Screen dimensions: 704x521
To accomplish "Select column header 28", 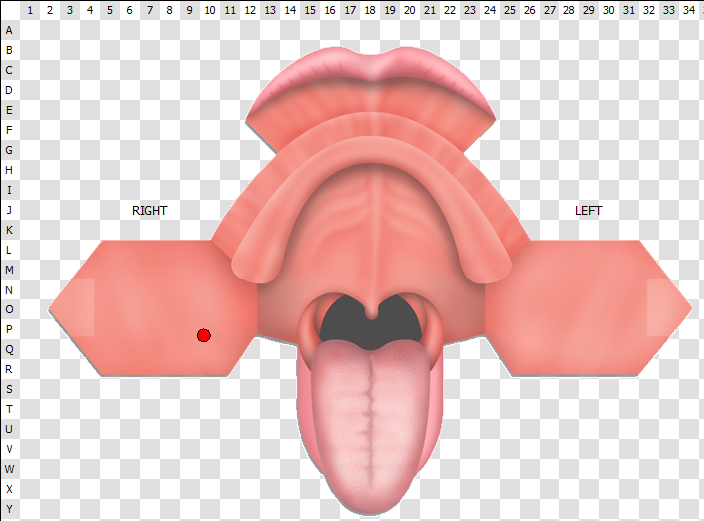I will click(x=569, y=10).
